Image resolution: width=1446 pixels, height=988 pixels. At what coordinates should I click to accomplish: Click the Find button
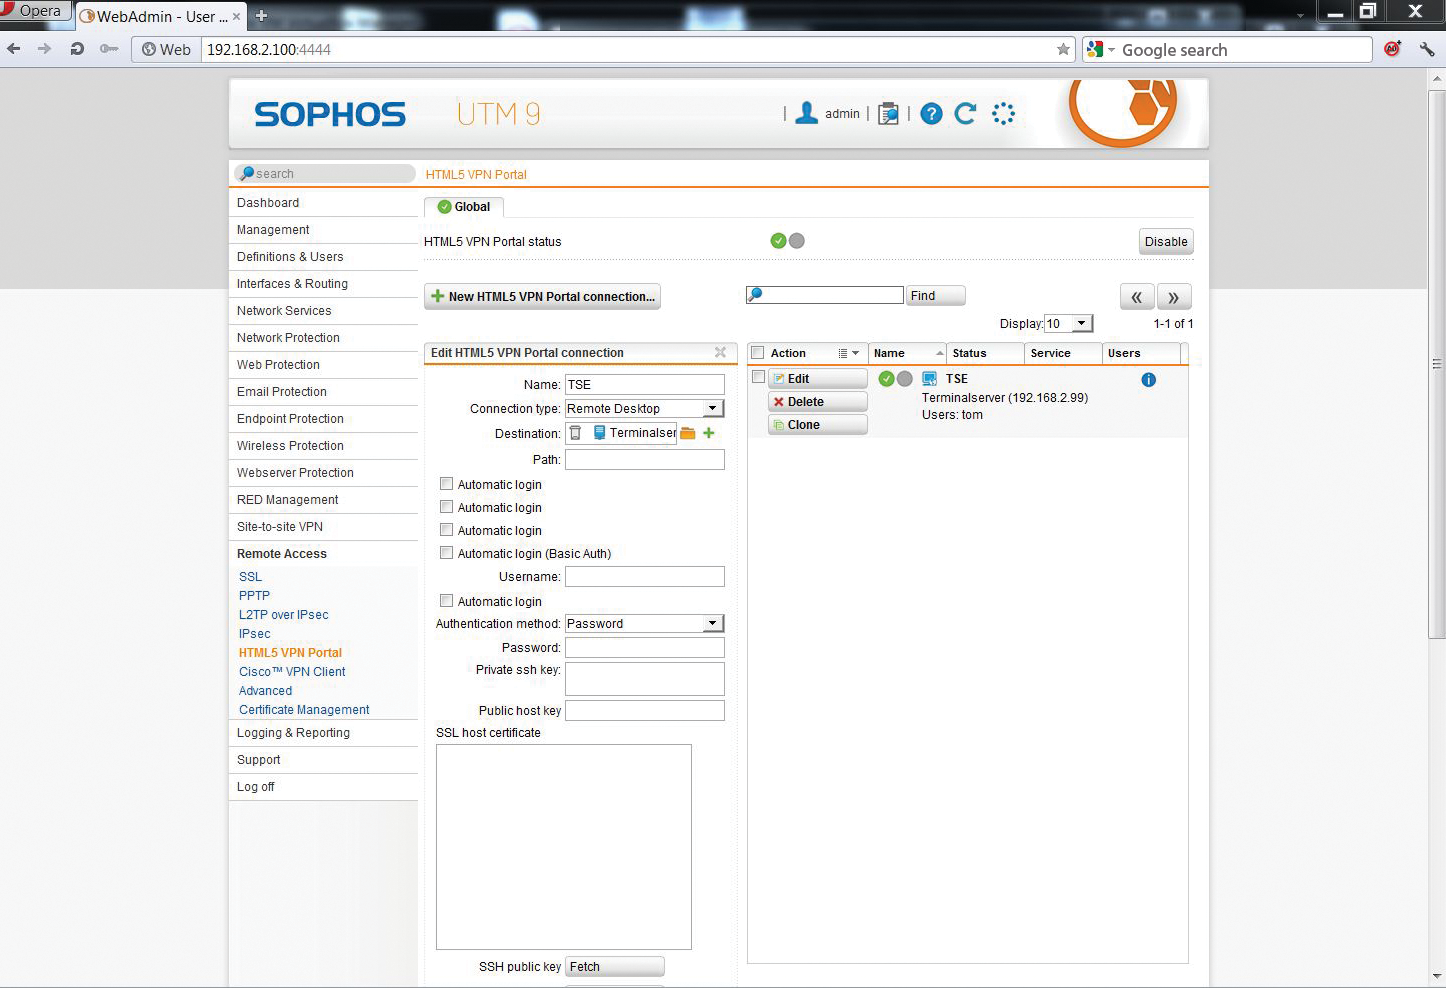(x=936, y=295)
